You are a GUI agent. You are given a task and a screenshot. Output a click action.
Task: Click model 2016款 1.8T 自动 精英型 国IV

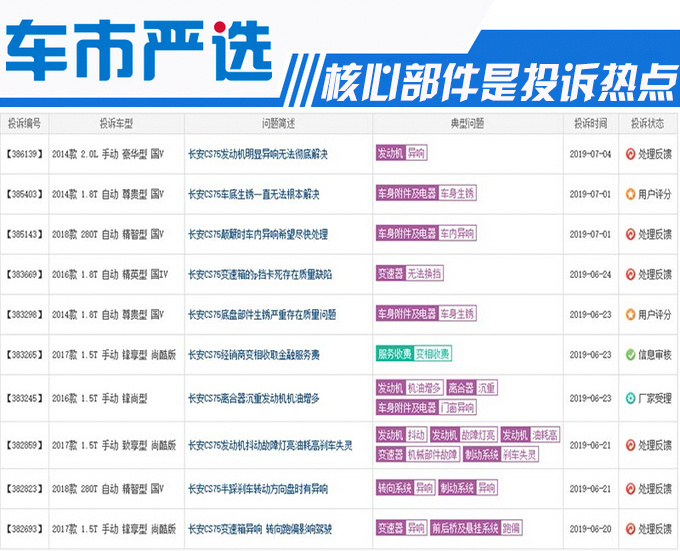[110, 274]
